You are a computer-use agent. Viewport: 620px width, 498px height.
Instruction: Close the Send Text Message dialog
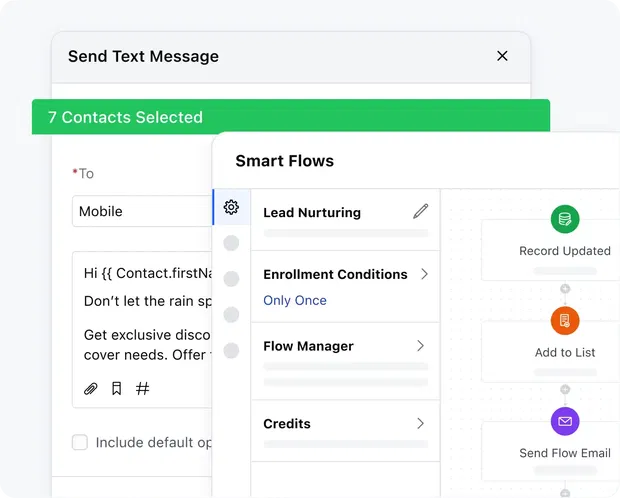(x=502, y=56)
